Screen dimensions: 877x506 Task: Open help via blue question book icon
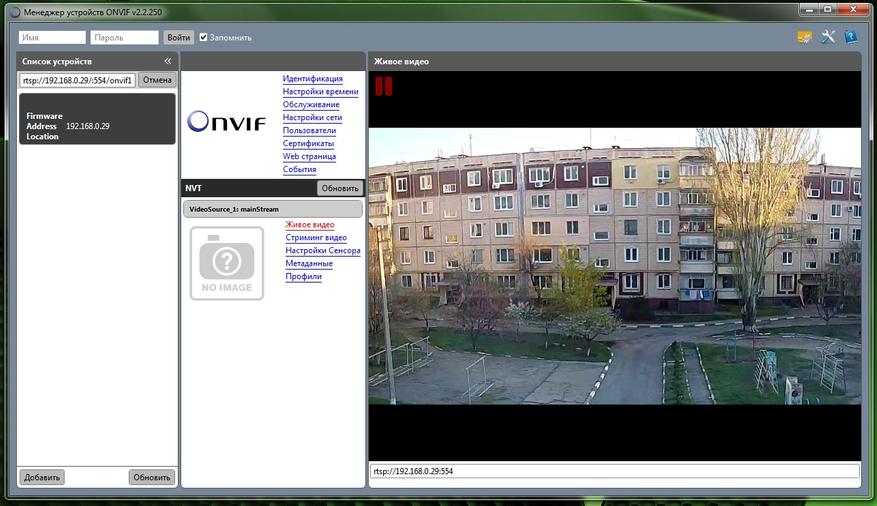coord(850,37)
